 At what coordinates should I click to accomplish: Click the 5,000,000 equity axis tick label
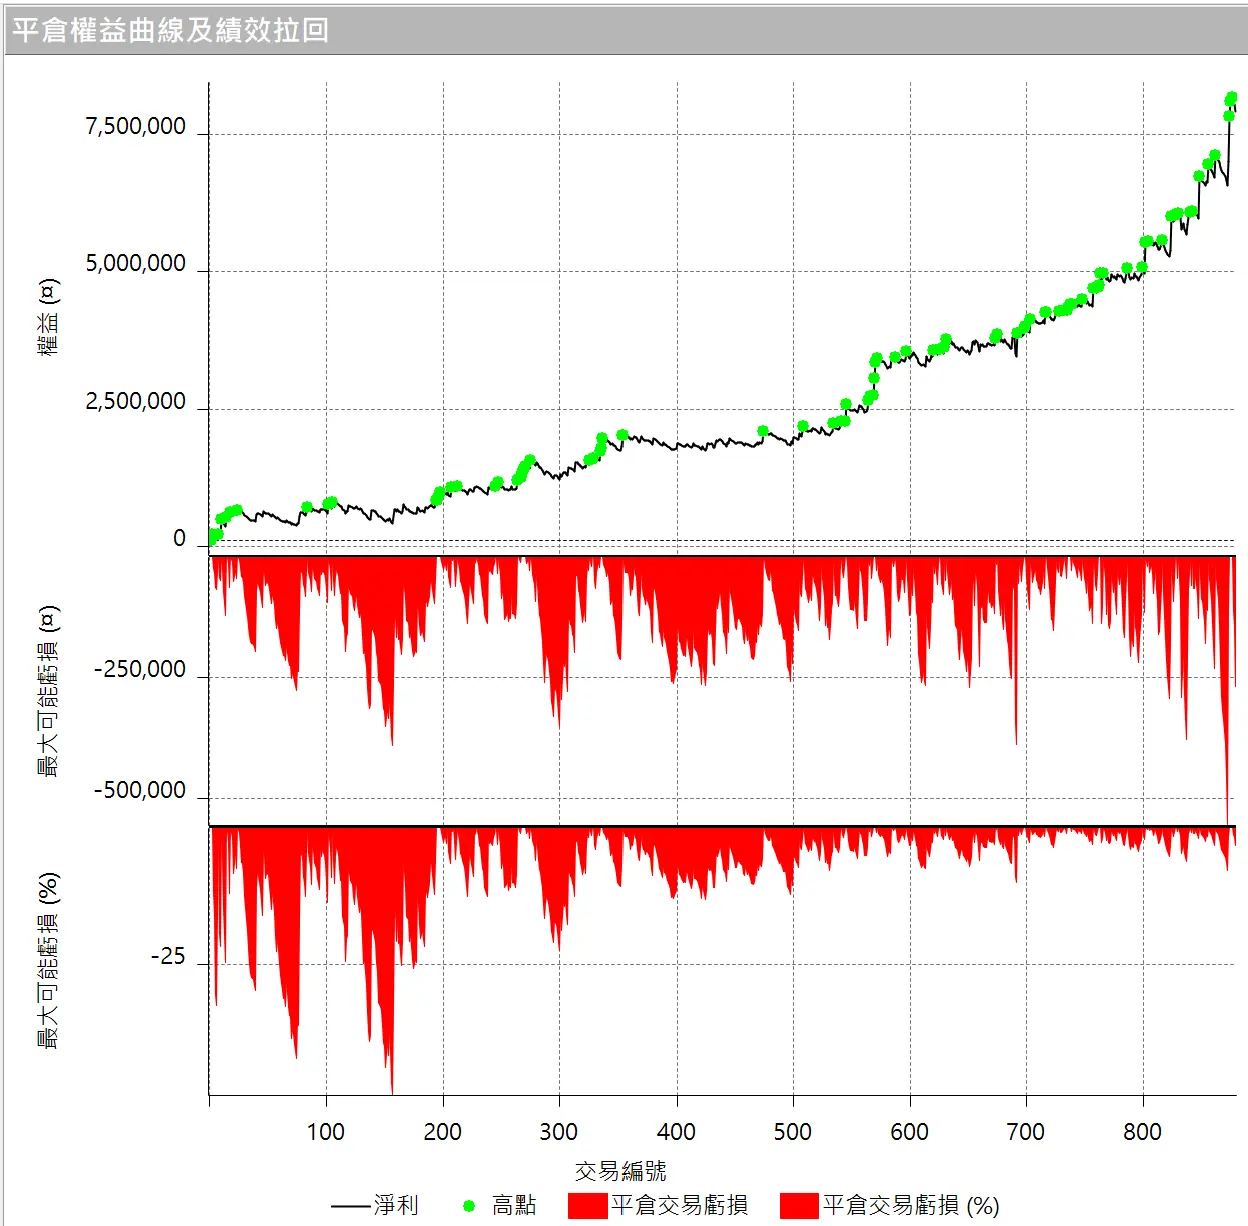(x=135, y=263)
